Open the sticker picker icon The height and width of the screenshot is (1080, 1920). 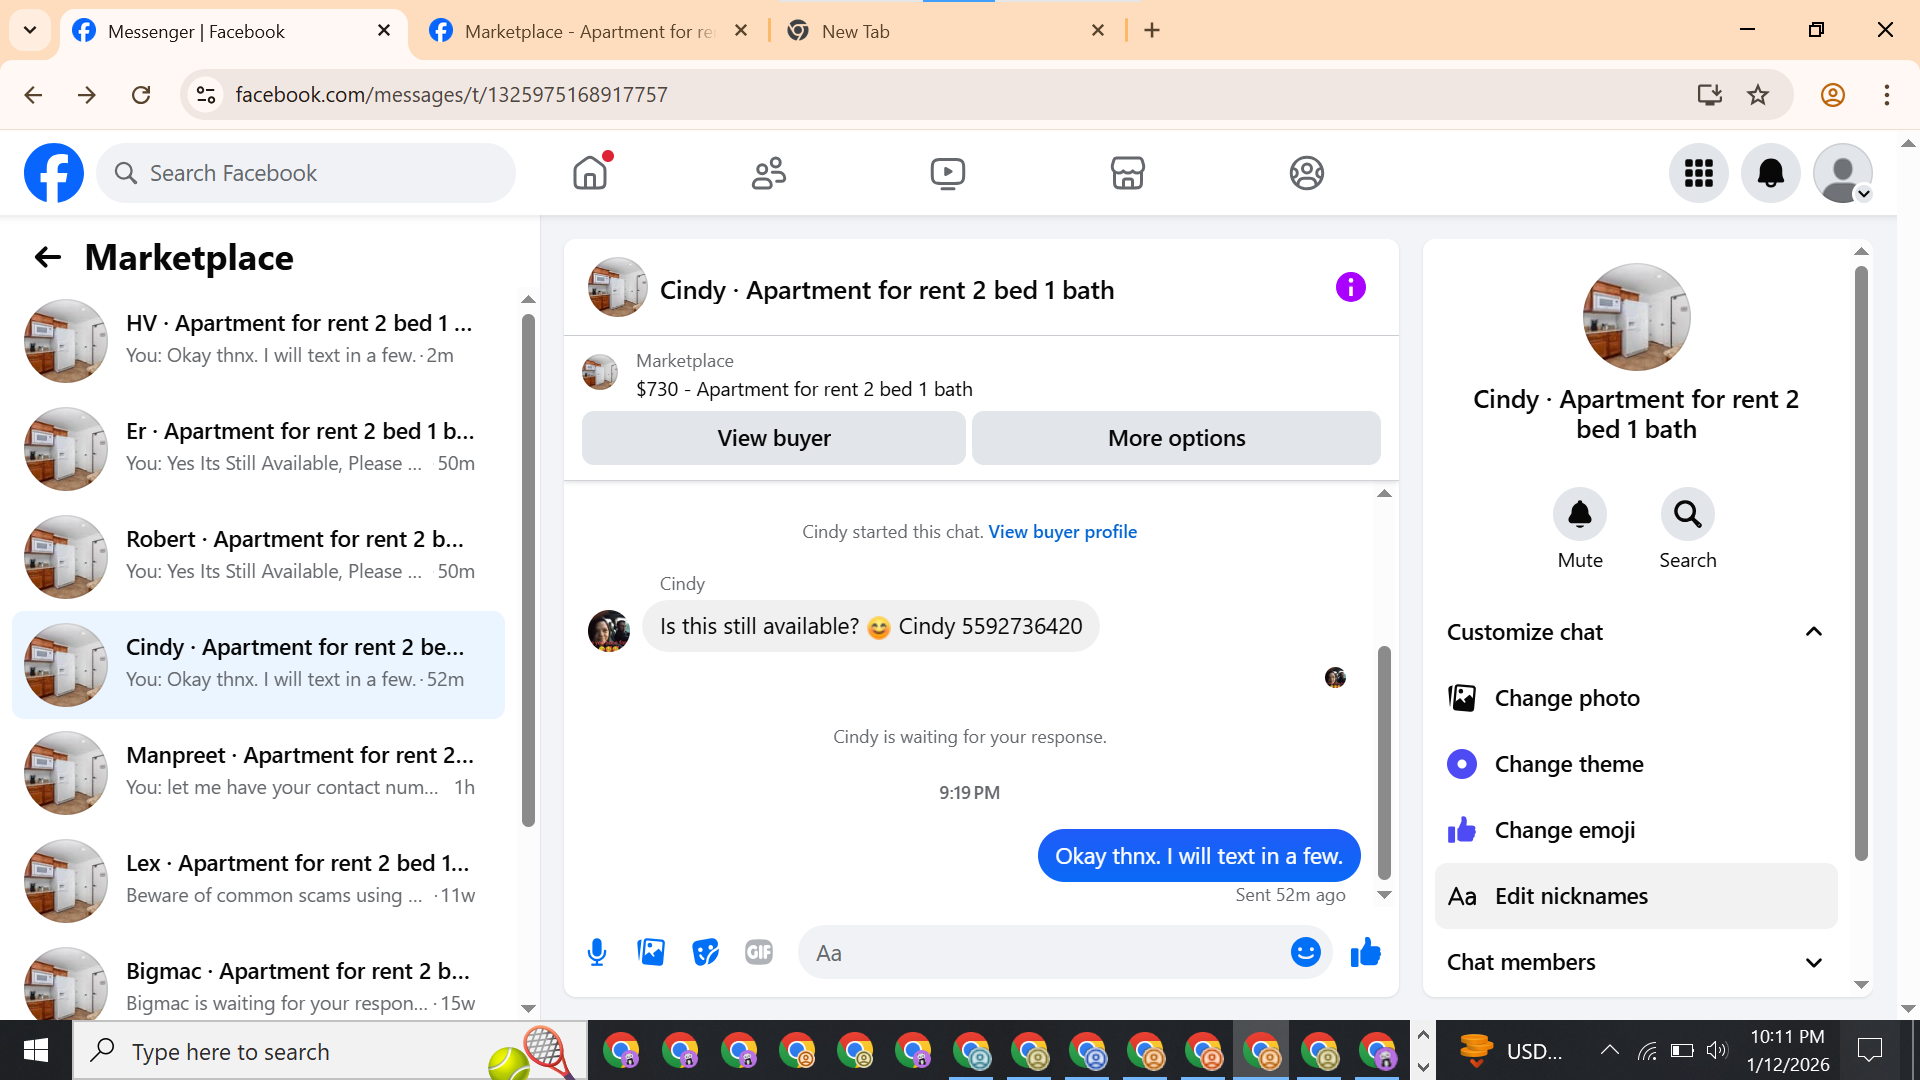pyautogui.click(x=705, y=952)
